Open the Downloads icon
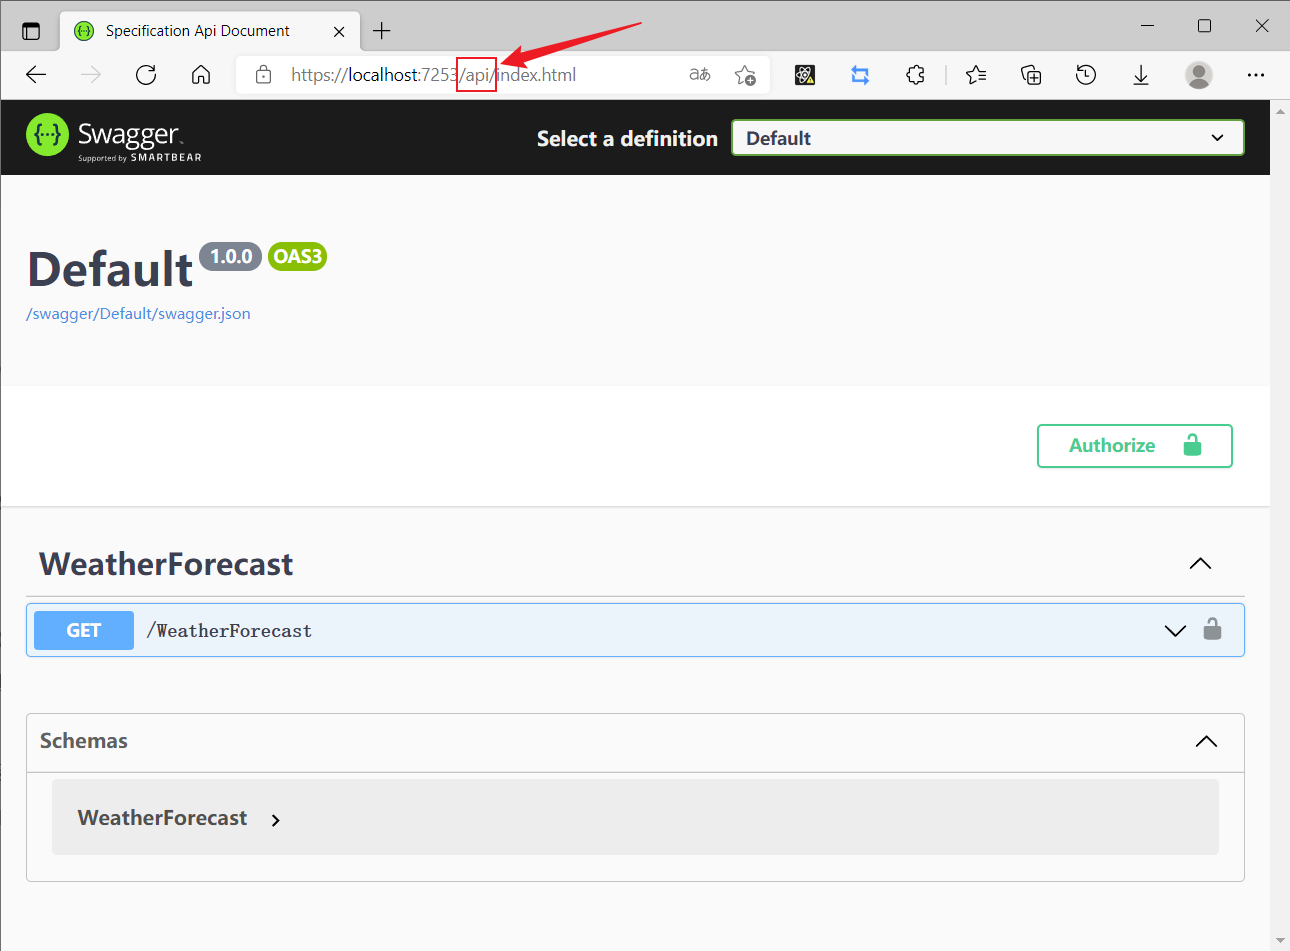 1141,75
